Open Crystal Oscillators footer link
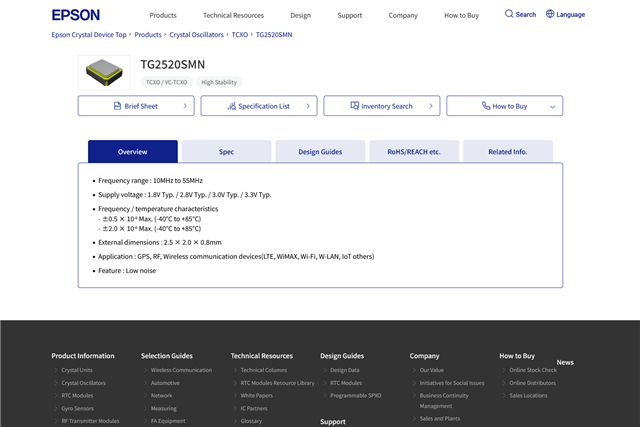Image resolution: width=640 pixels, height=427 pixels. 83,383
